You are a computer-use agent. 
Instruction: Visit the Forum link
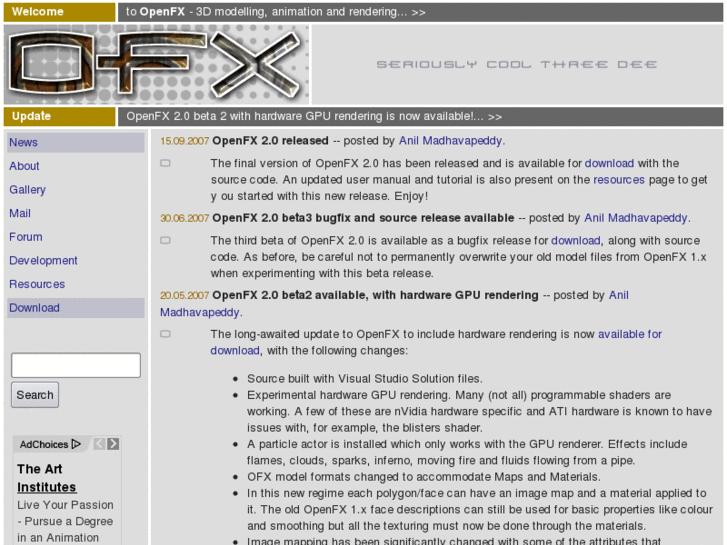click(26, 237)
